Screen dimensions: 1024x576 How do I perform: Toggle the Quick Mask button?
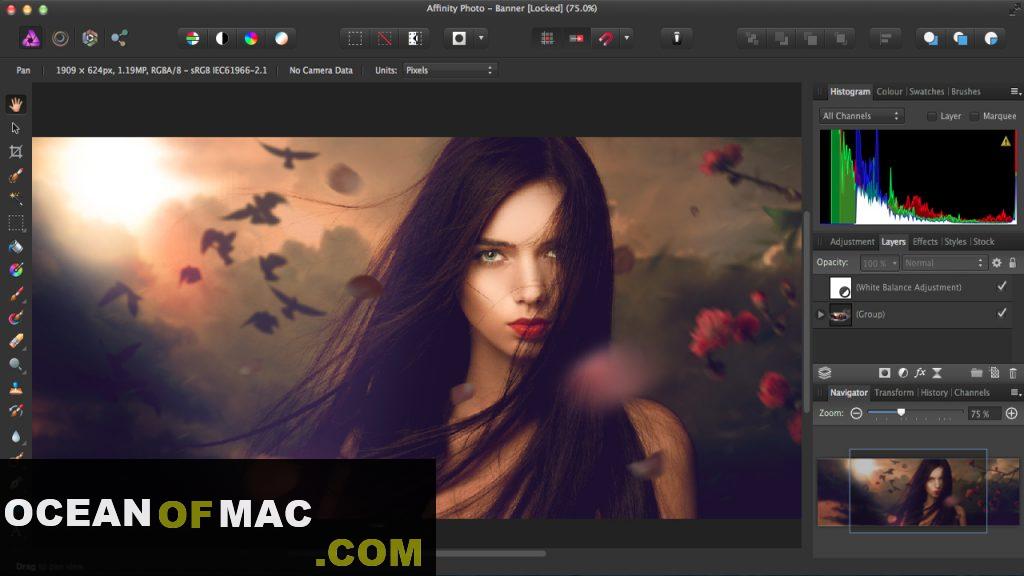click(x=459, y=39)
